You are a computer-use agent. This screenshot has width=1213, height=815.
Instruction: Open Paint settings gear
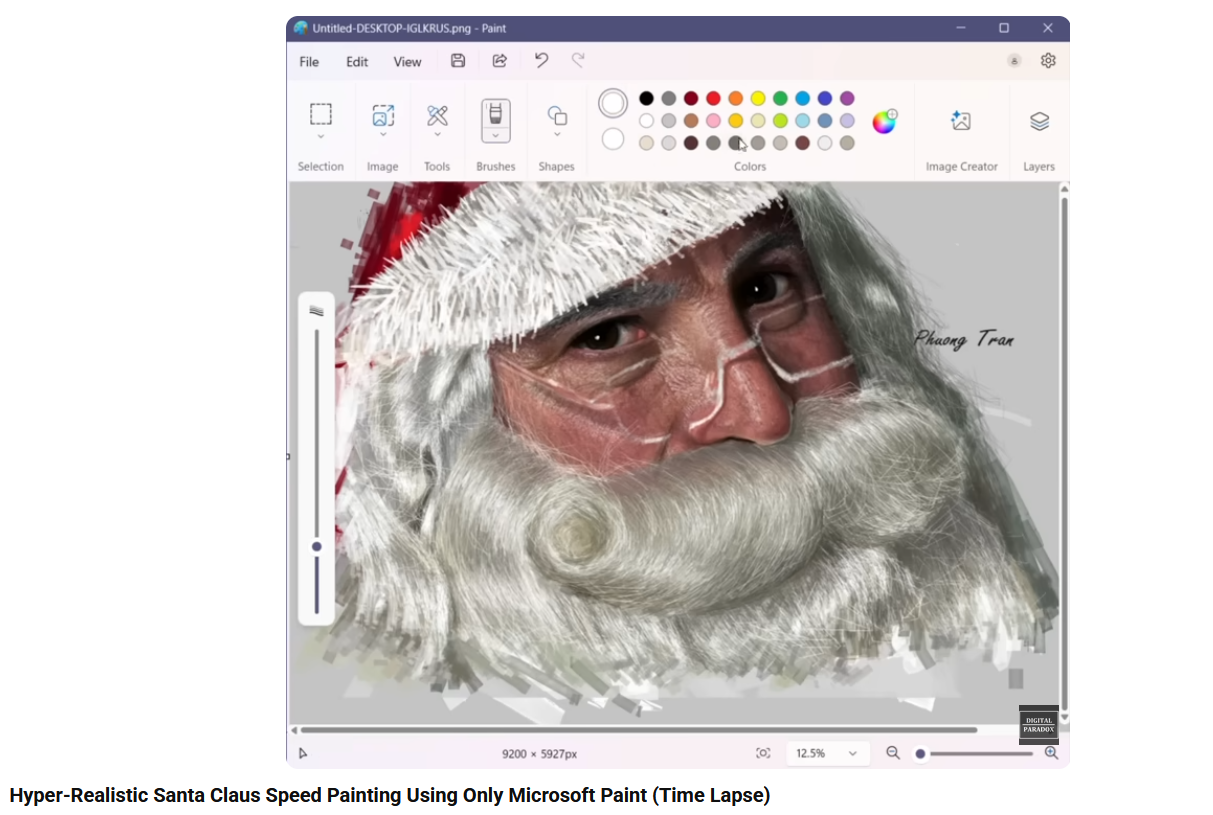[x=1048, y=61]
